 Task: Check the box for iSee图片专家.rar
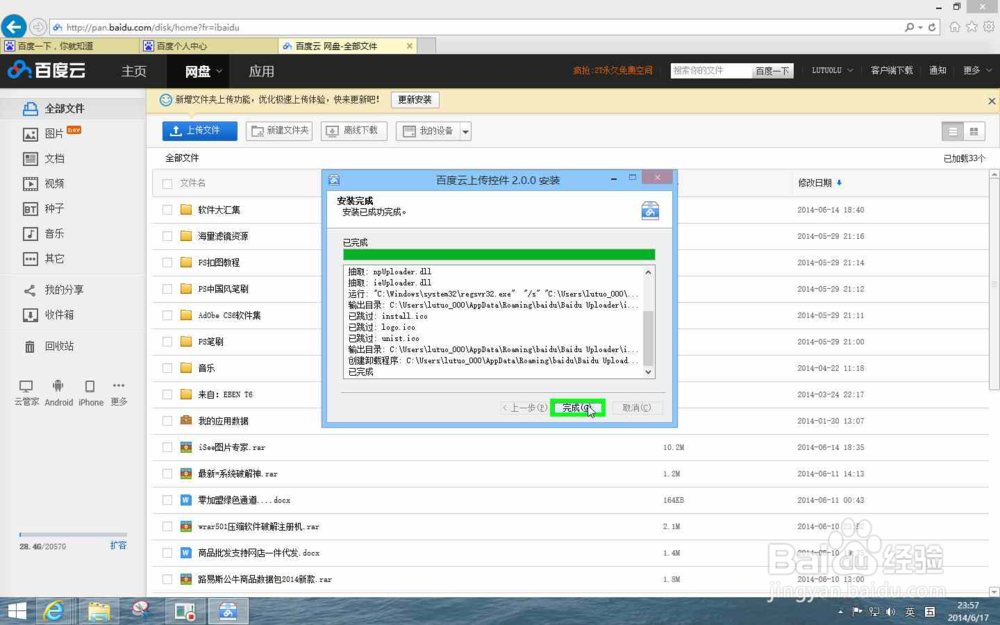[167, 448]
